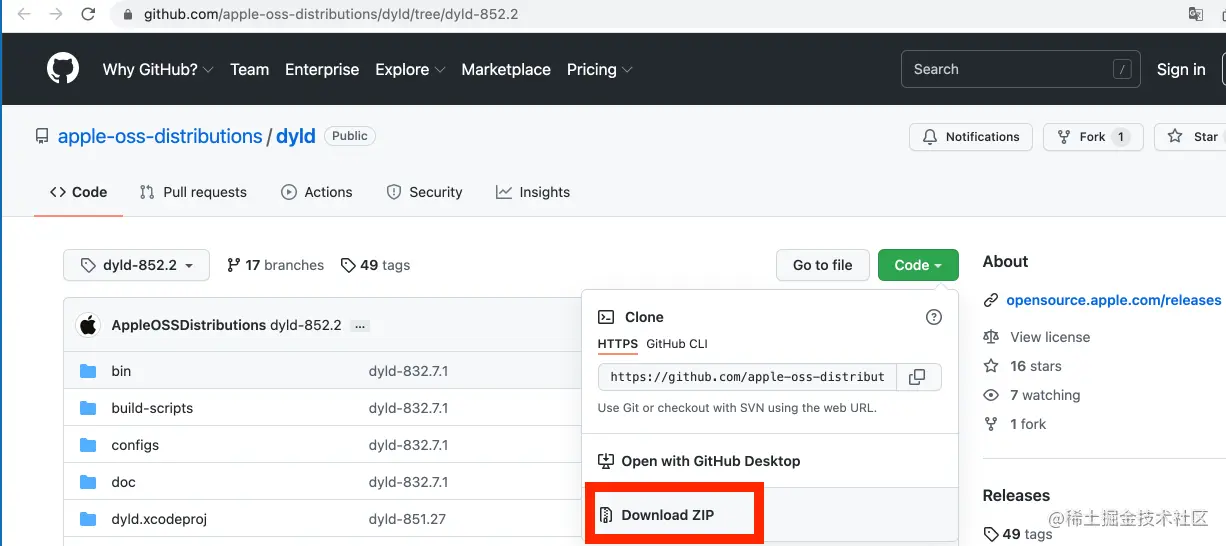Expand the Pricing menu
The width and height of the screenshot is (1226, 546).
coord(599,69)
